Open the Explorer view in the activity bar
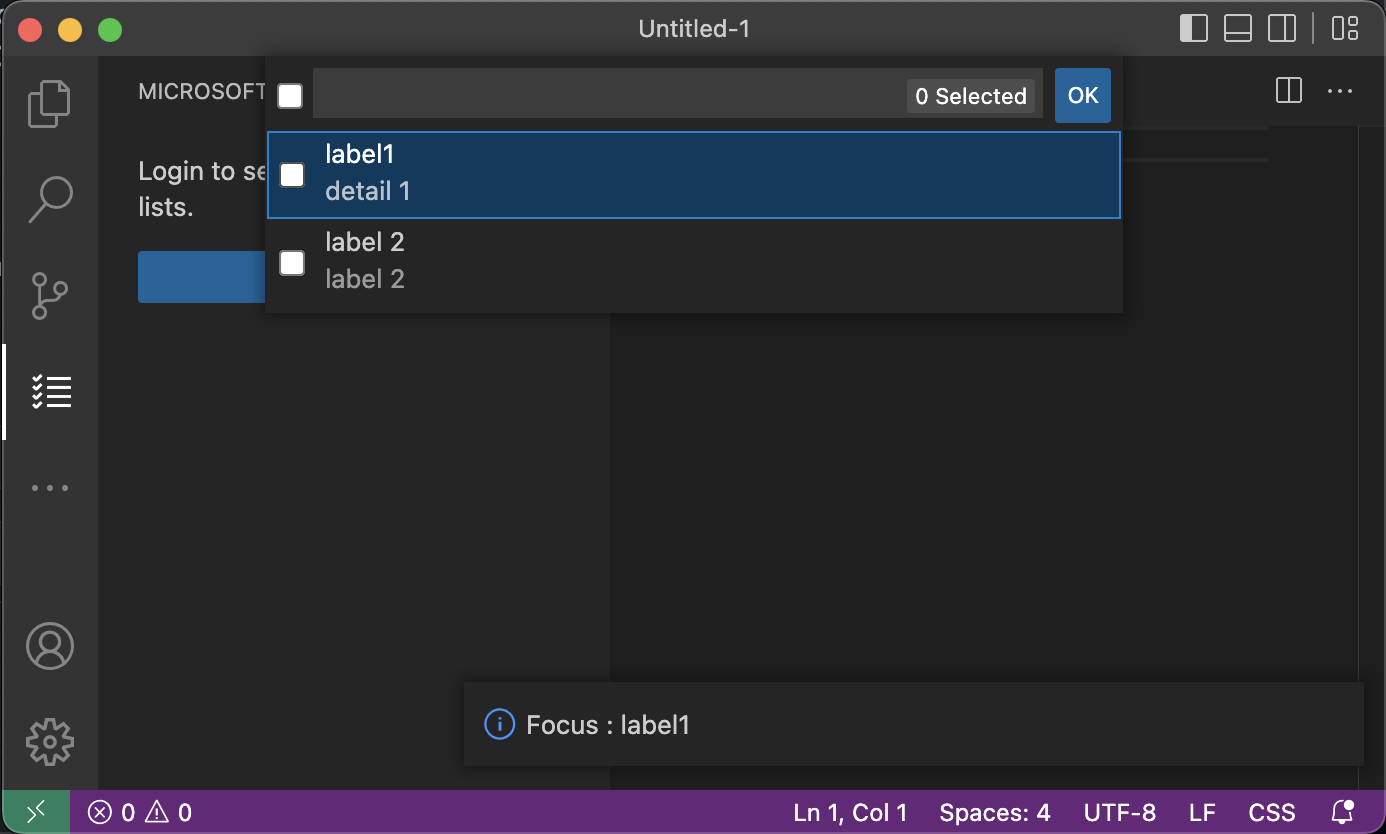1386x834 pixels. click(x=49, y=103)
